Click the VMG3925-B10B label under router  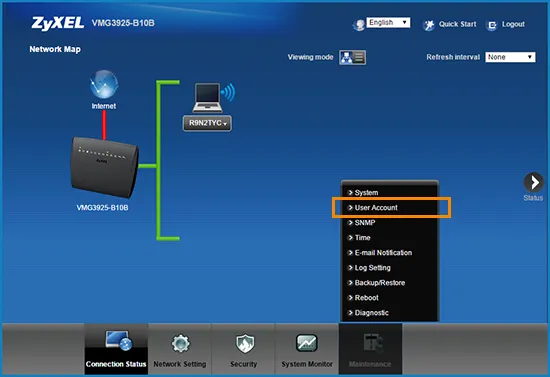pyautogui.click(x=102, y=208)
